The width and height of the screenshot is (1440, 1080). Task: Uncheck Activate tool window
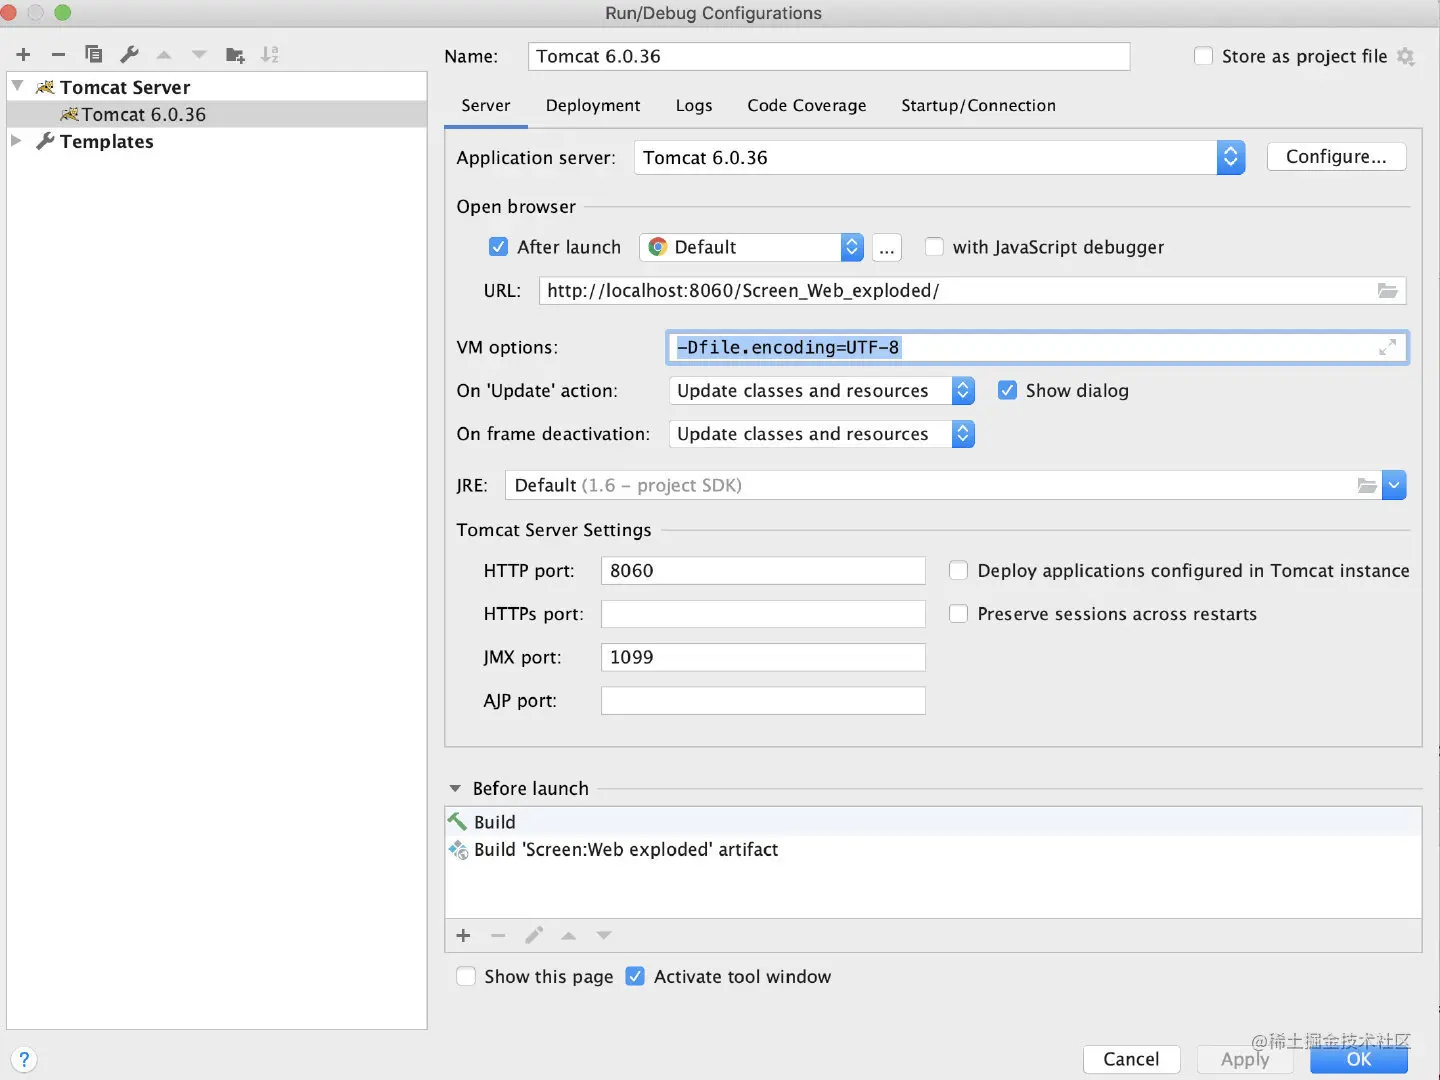point(635,977)
